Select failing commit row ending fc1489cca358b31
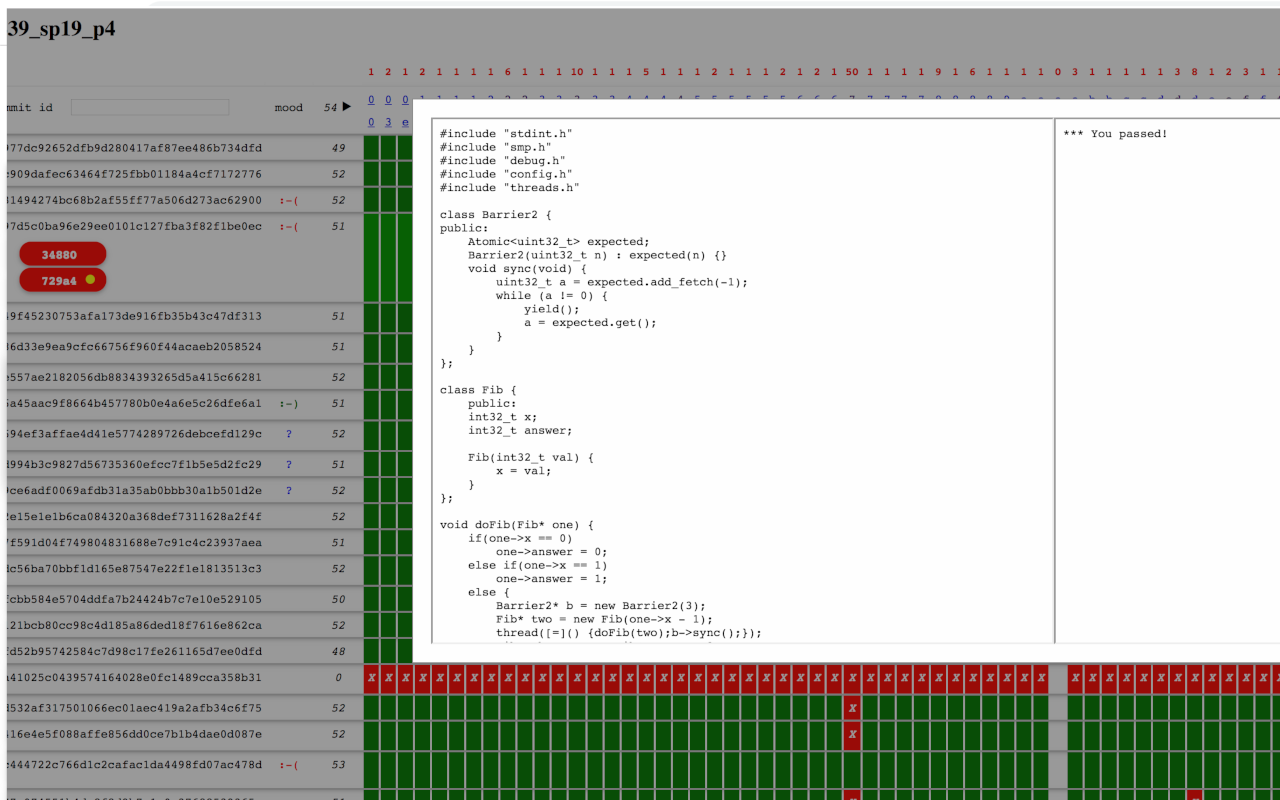 (185, 678)
